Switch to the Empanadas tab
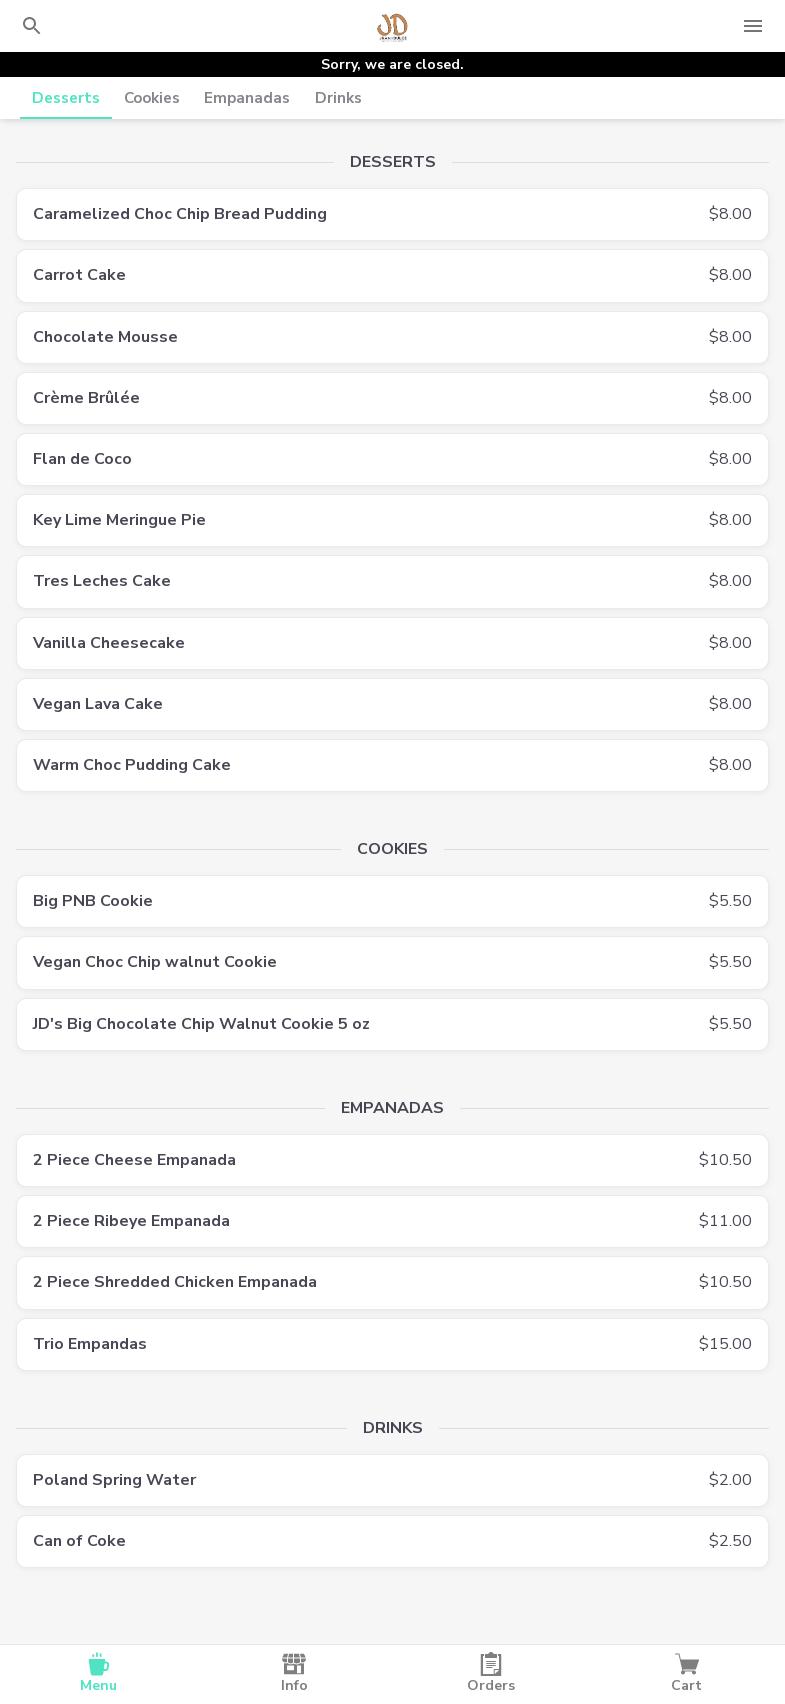Image resolution: width=785 pixels, height=1704 pixels. point(247,98)
